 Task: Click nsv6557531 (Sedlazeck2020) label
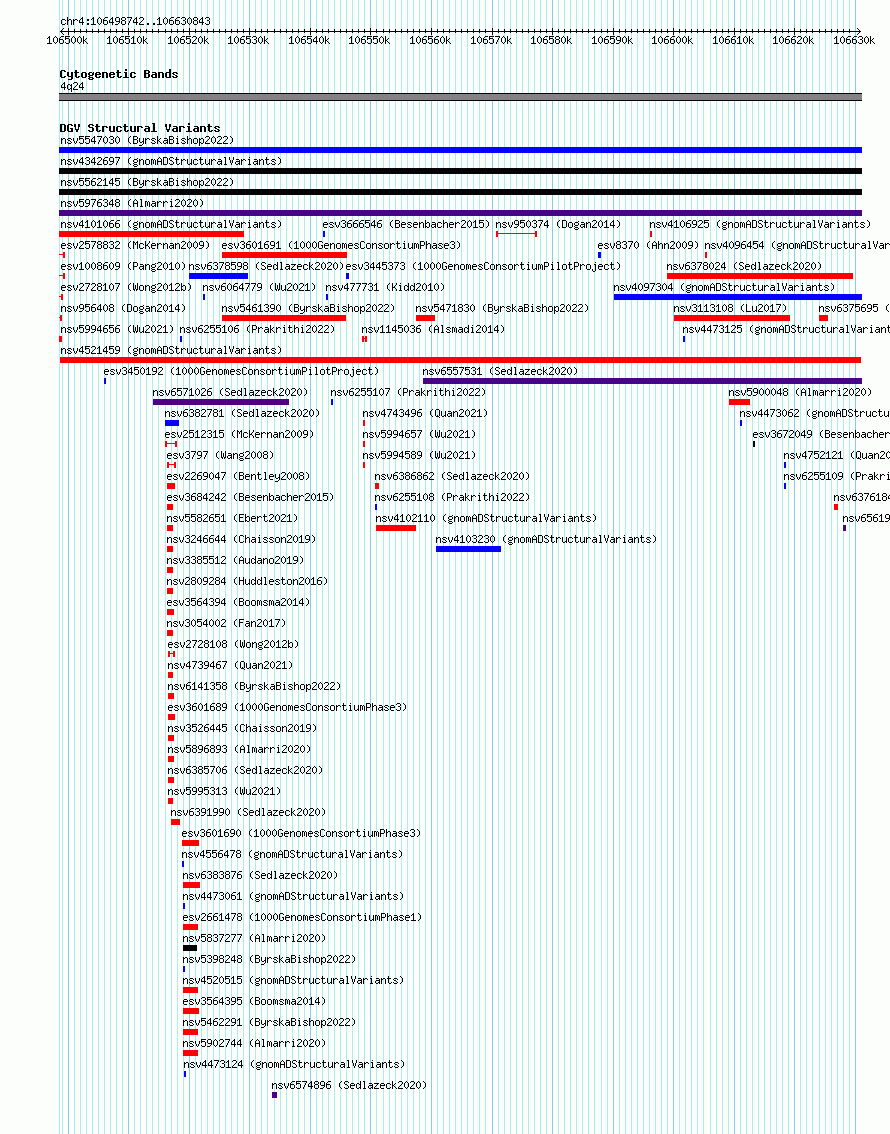click(x=500, y=371)
